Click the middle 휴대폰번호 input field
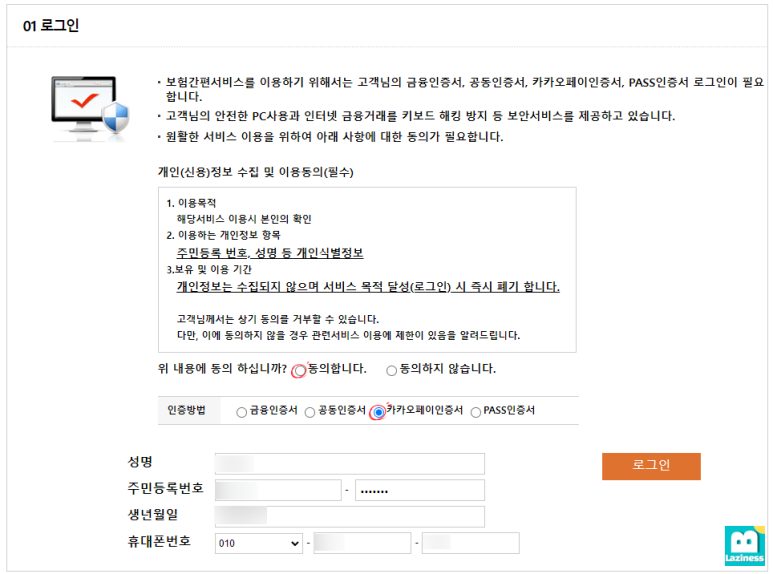Image resolution: width=773 pixels, height=574 pixels. coord(362,543)
